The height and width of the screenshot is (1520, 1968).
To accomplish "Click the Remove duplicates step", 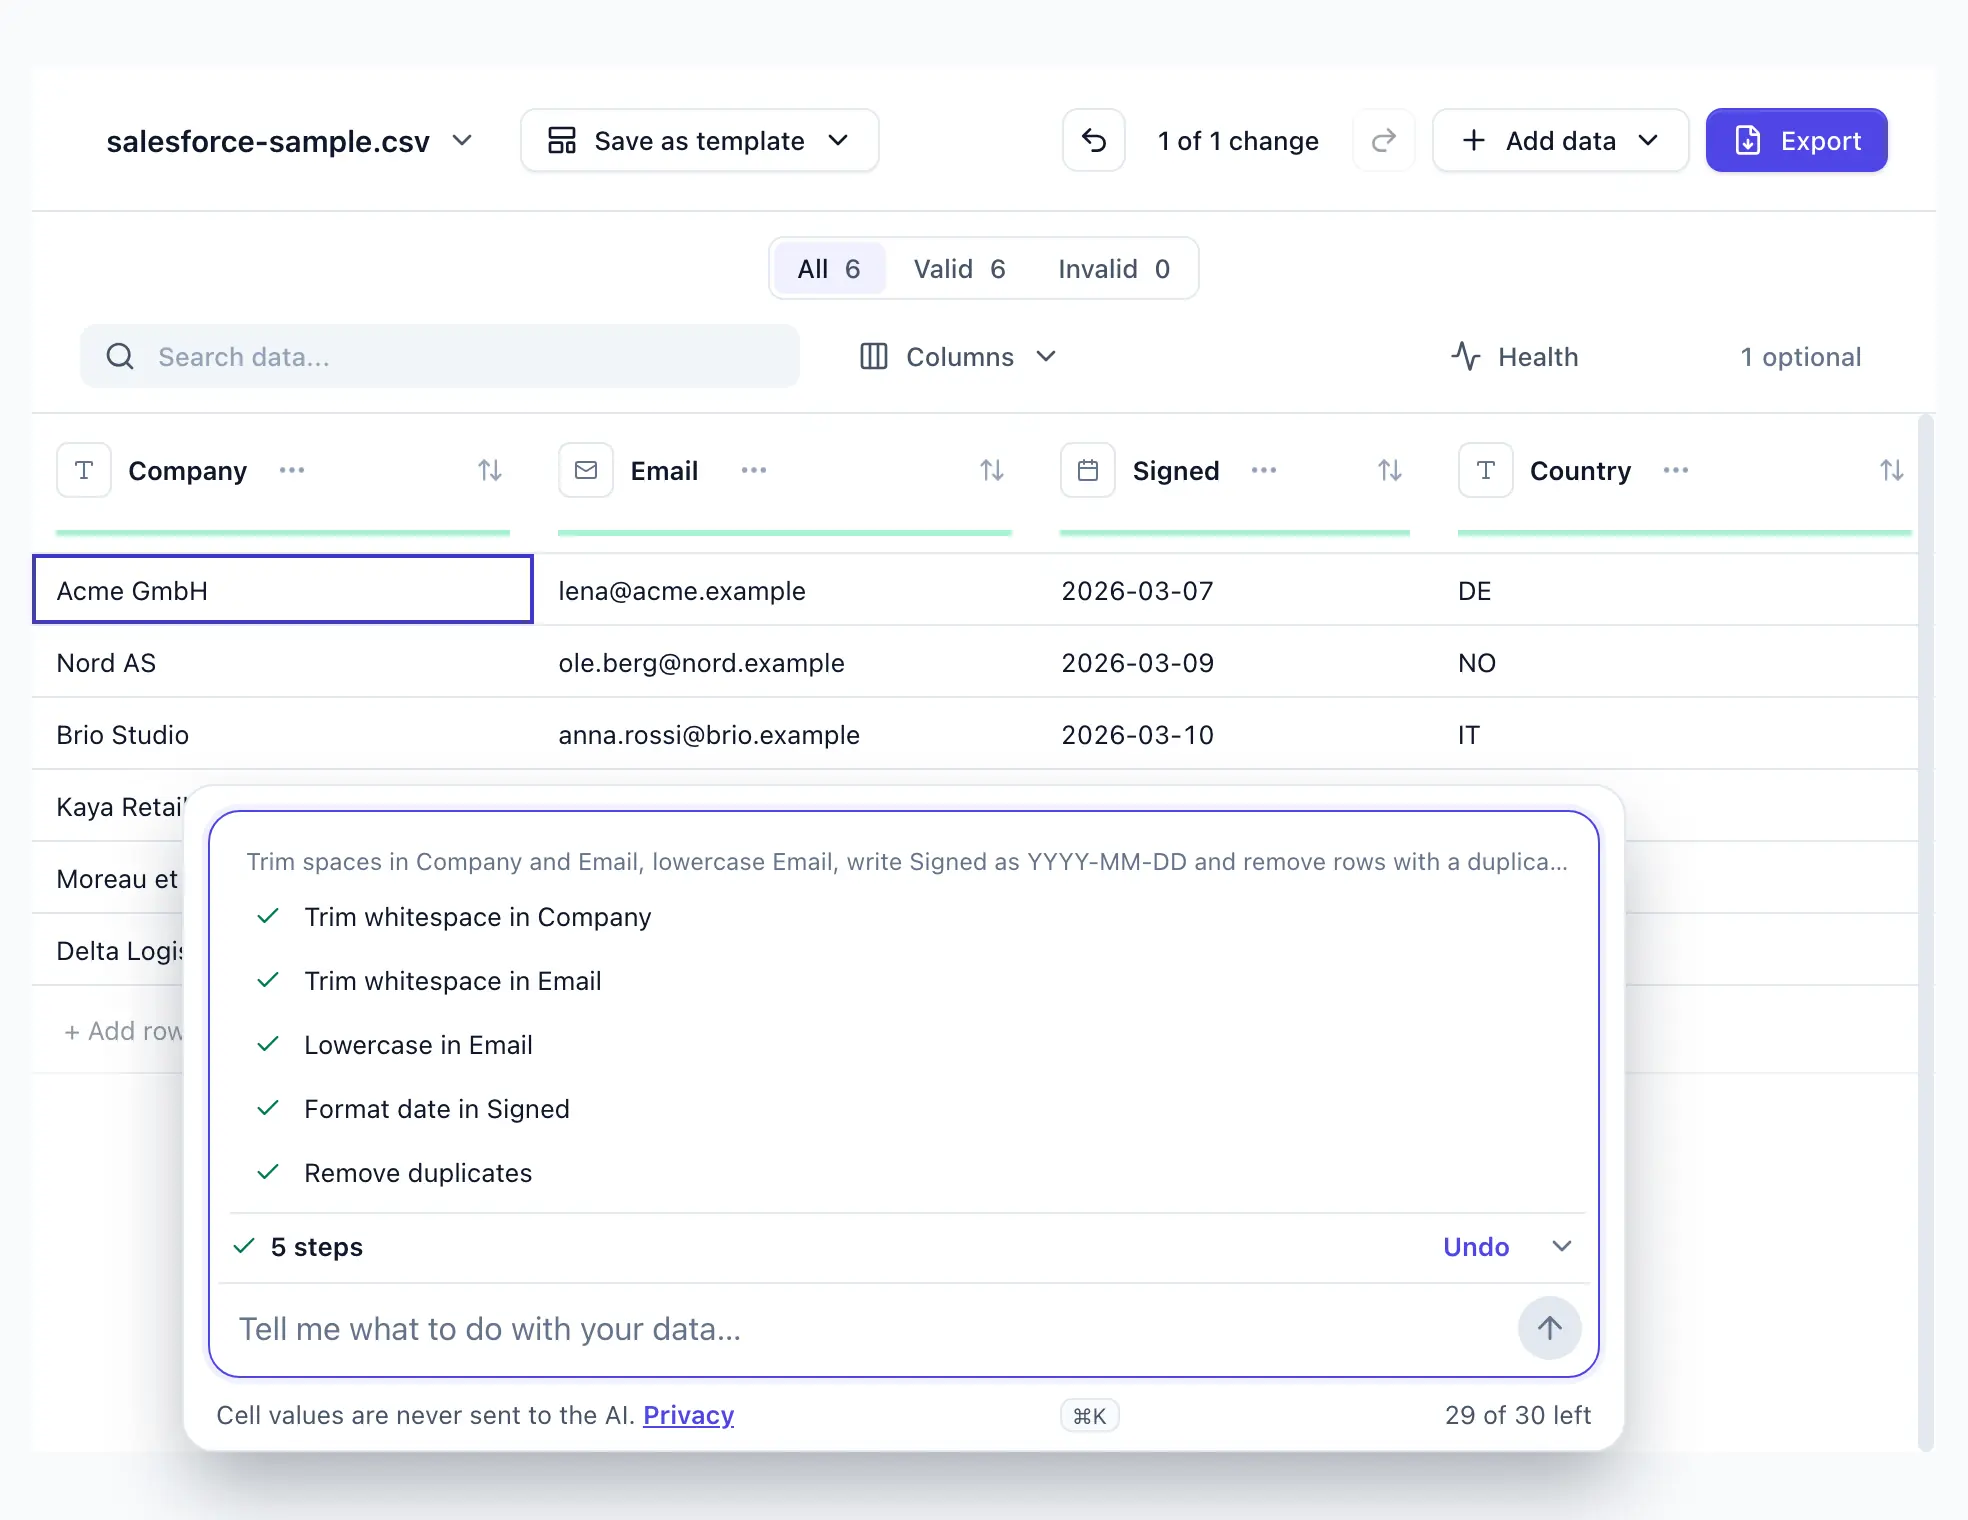I will [418, 1173].
